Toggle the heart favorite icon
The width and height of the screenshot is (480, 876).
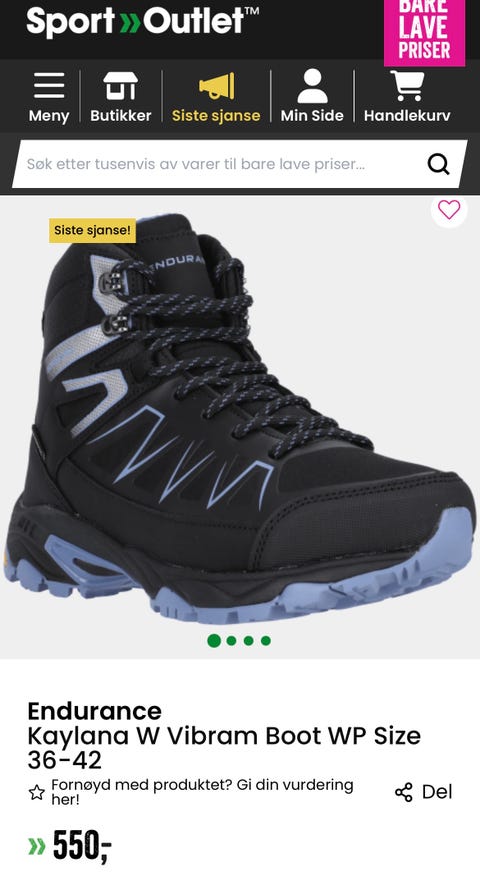coord(449,210)
